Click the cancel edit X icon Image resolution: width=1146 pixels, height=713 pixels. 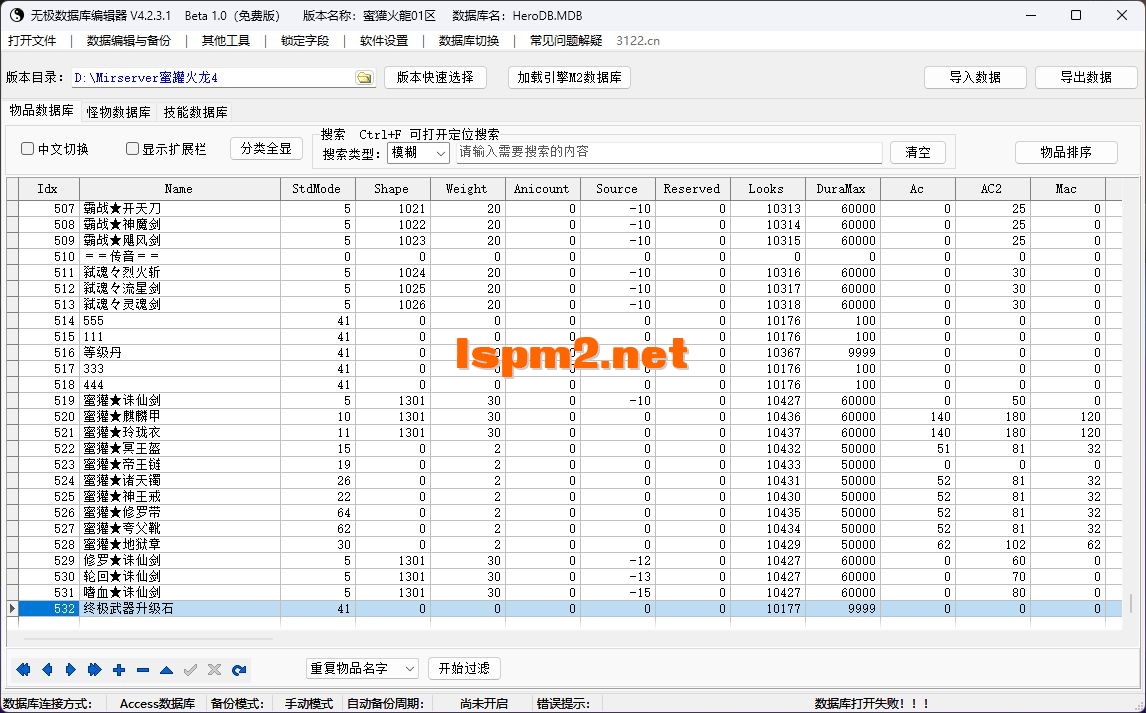(x=214, y=669)
